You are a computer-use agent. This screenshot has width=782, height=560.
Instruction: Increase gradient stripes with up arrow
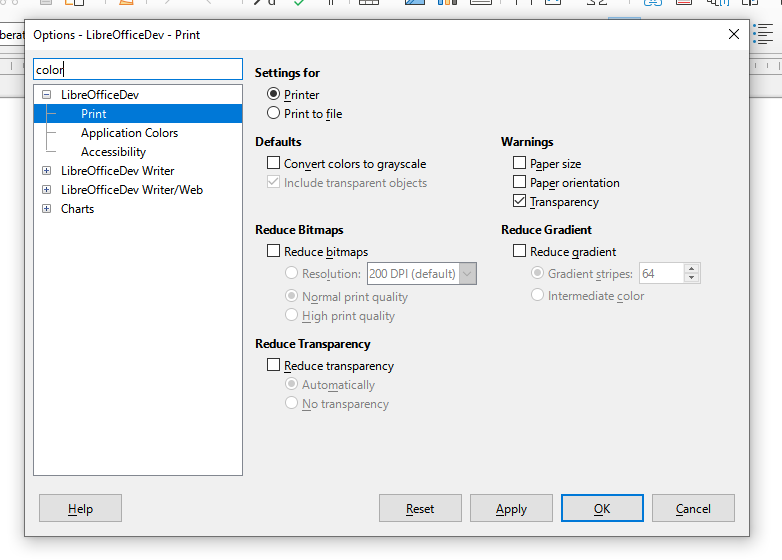[x=692, y=269]
